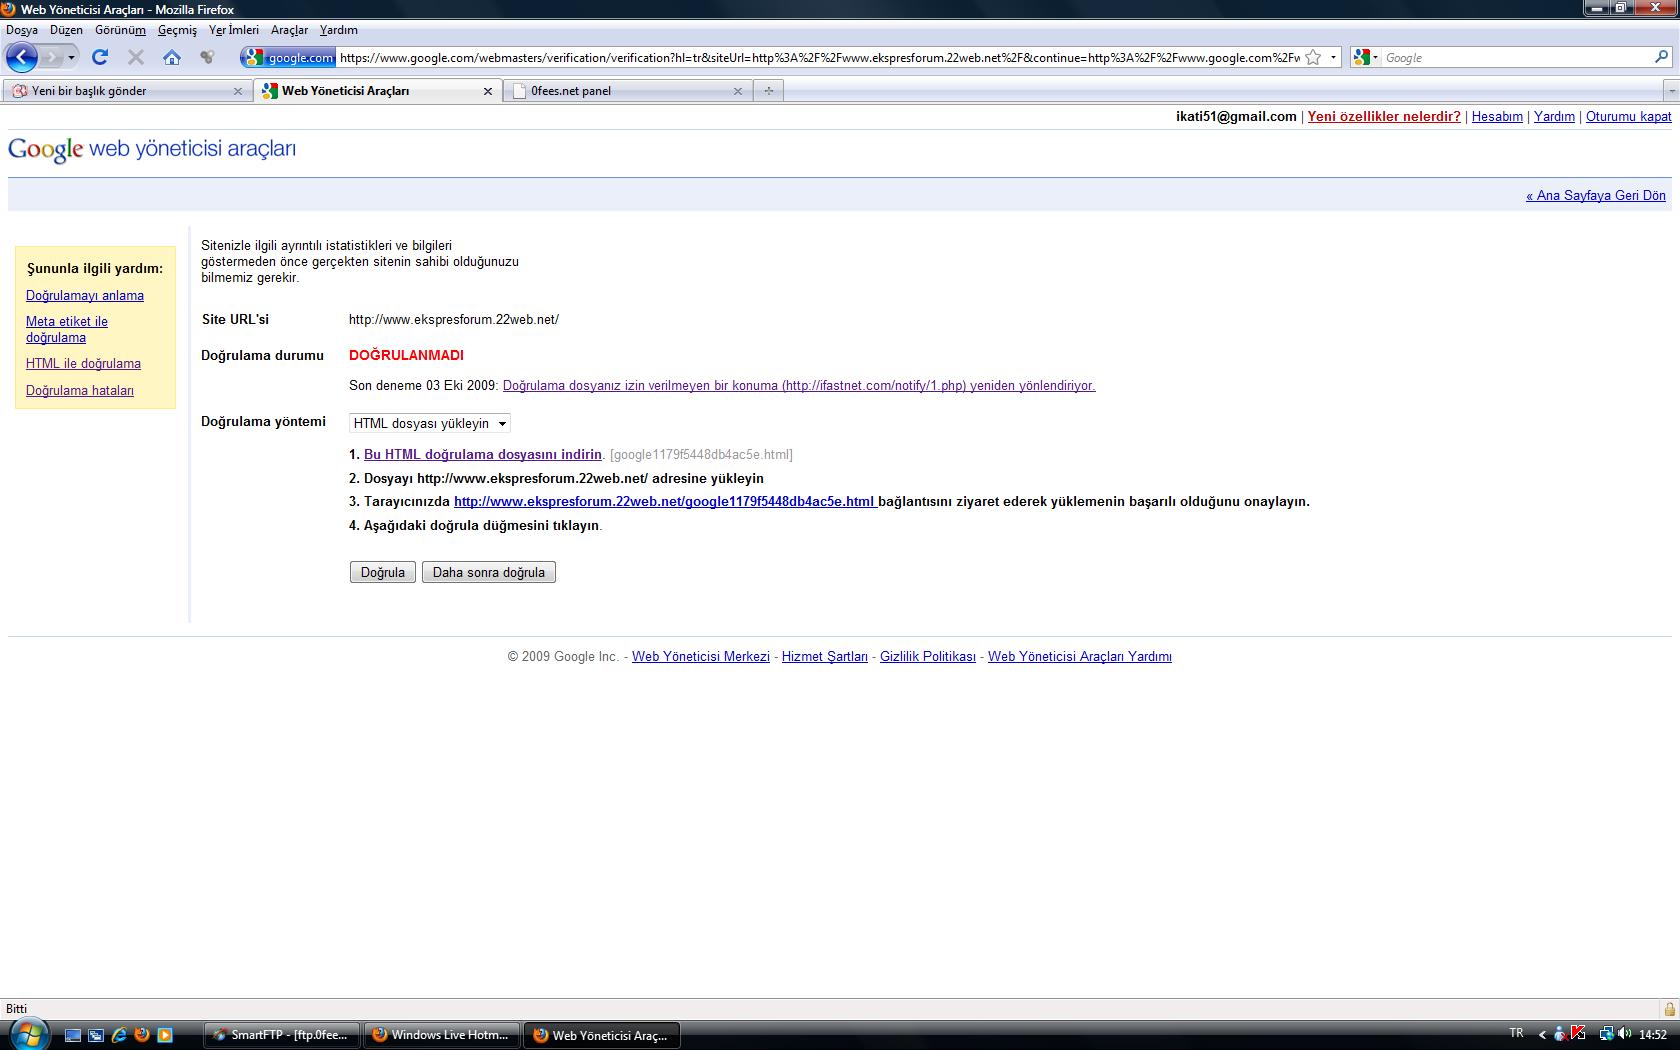The image size is (1680, 1050).
Task: Open the 'Gizlilik Politikası' footer link
Action: click(928, 656)
